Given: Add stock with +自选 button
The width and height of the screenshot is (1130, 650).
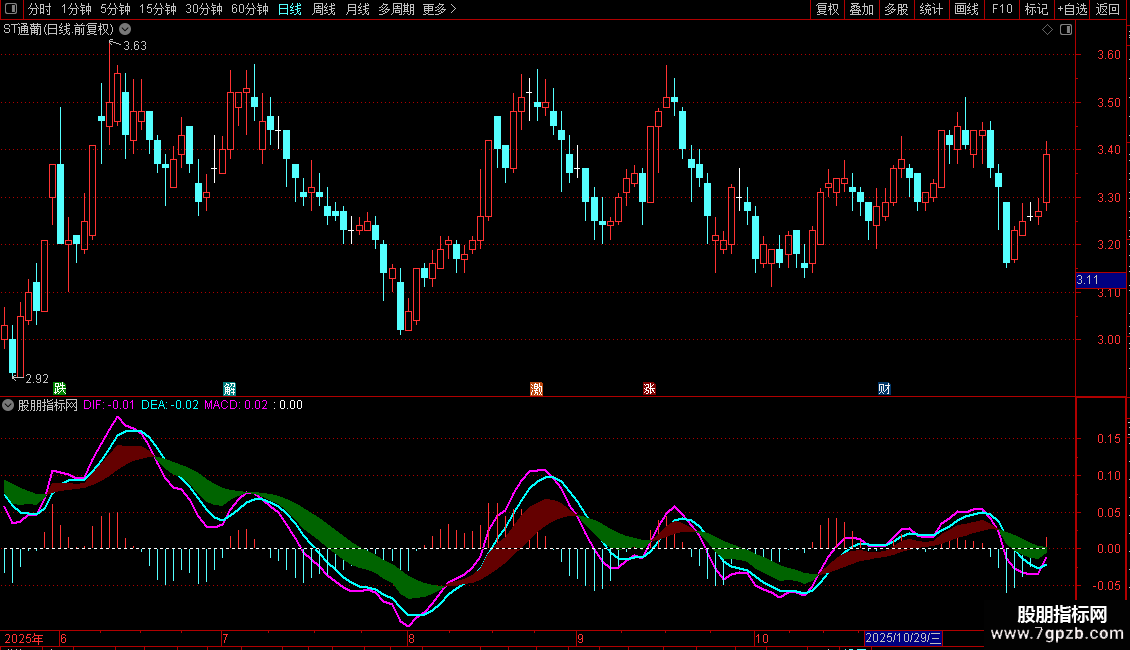Looking at the screenshot, I should pos(1071,9).
